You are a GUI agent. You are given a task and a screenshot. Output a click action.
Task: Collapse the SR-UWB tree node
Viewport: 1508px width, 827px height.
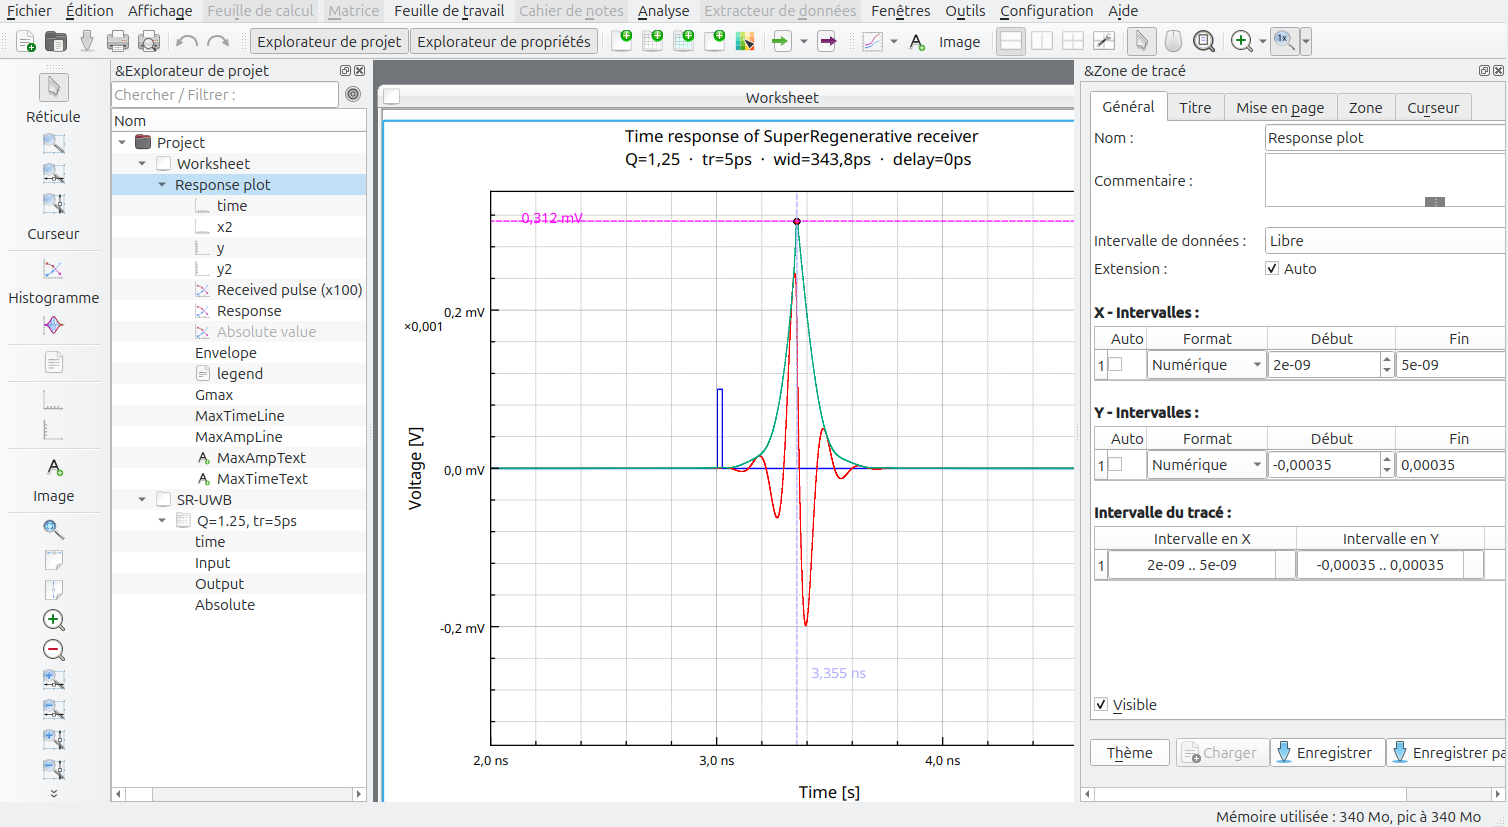coord(142,500)
